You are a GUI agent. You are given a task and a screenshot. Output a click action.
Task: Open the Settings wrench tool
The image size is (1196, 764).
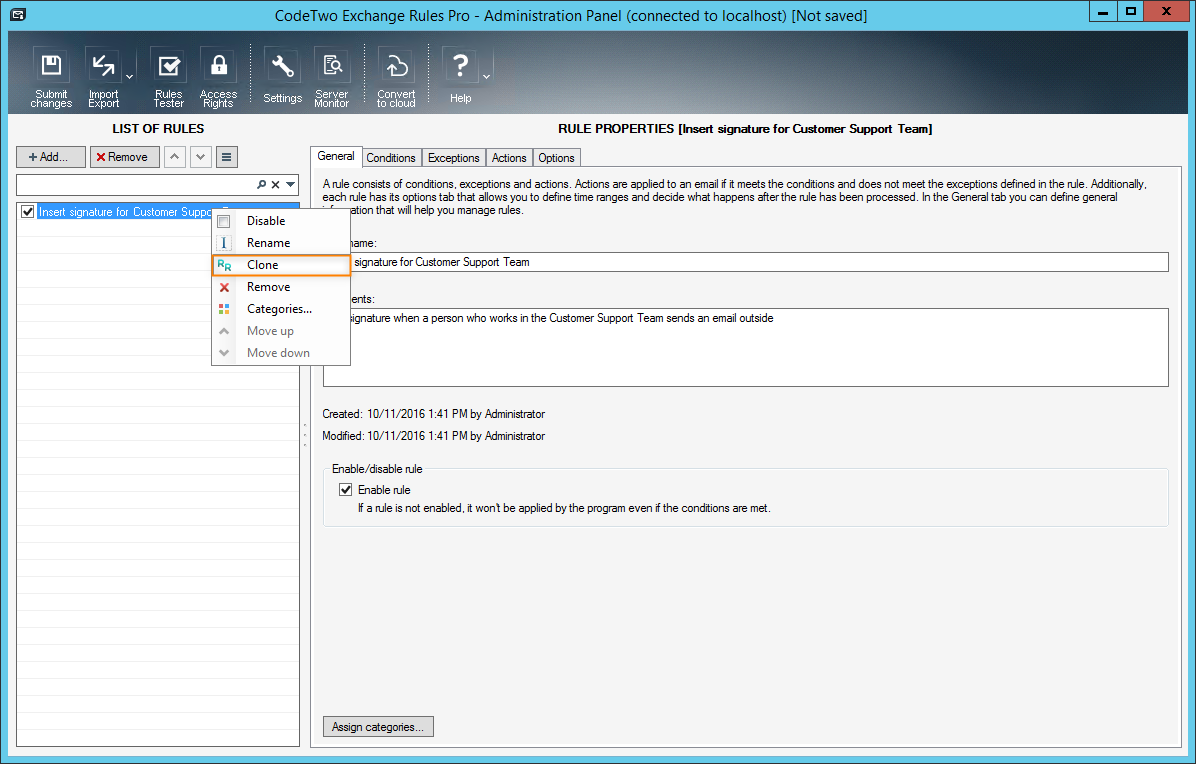click(x=282, y=77)
